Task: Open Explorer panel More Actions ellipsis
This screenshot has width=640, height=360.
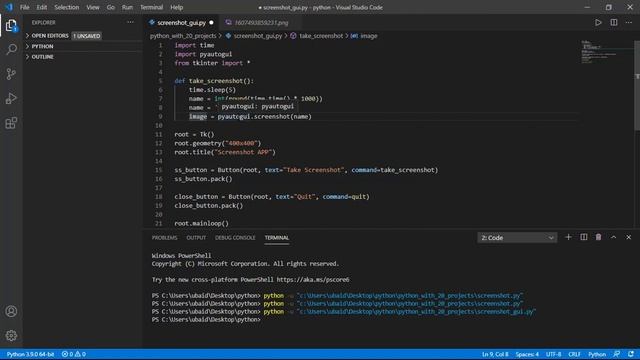Action: coord(130,22)
